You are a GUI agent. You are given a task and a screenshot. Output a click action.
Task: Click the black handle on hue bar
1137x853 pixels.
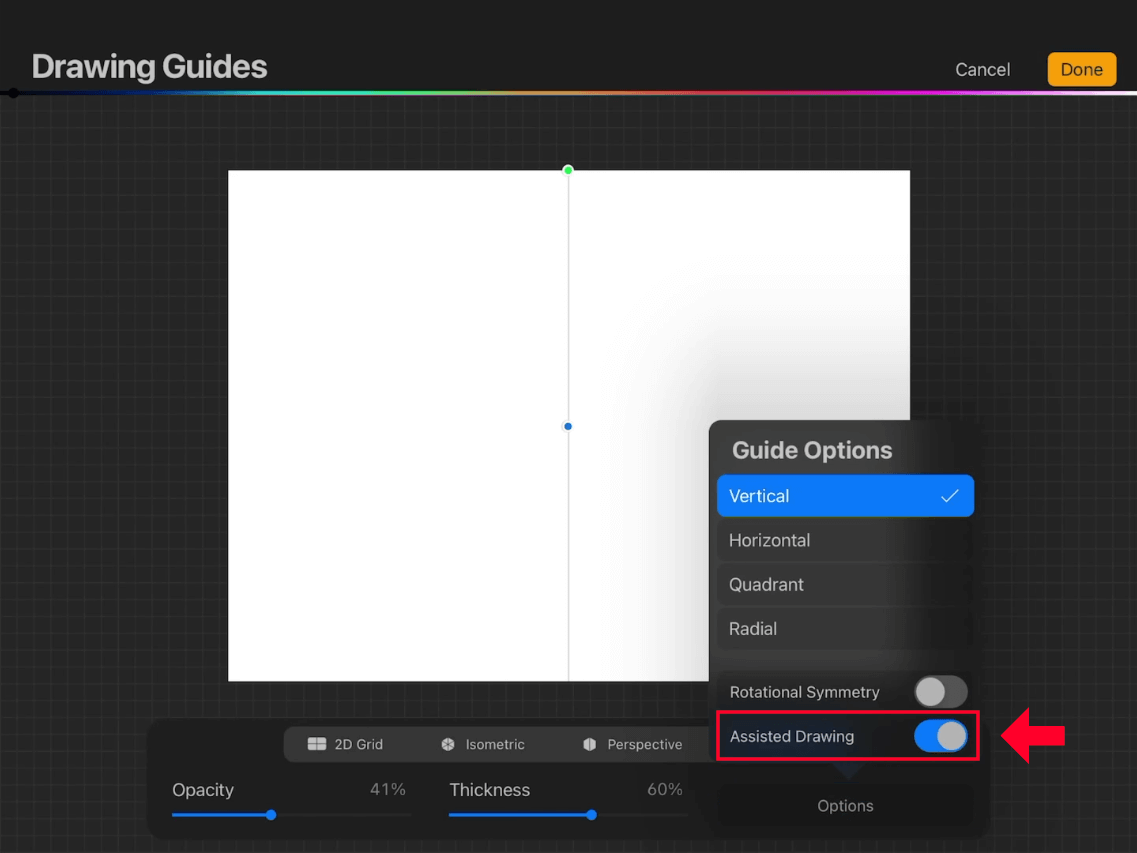pos(13,93)
